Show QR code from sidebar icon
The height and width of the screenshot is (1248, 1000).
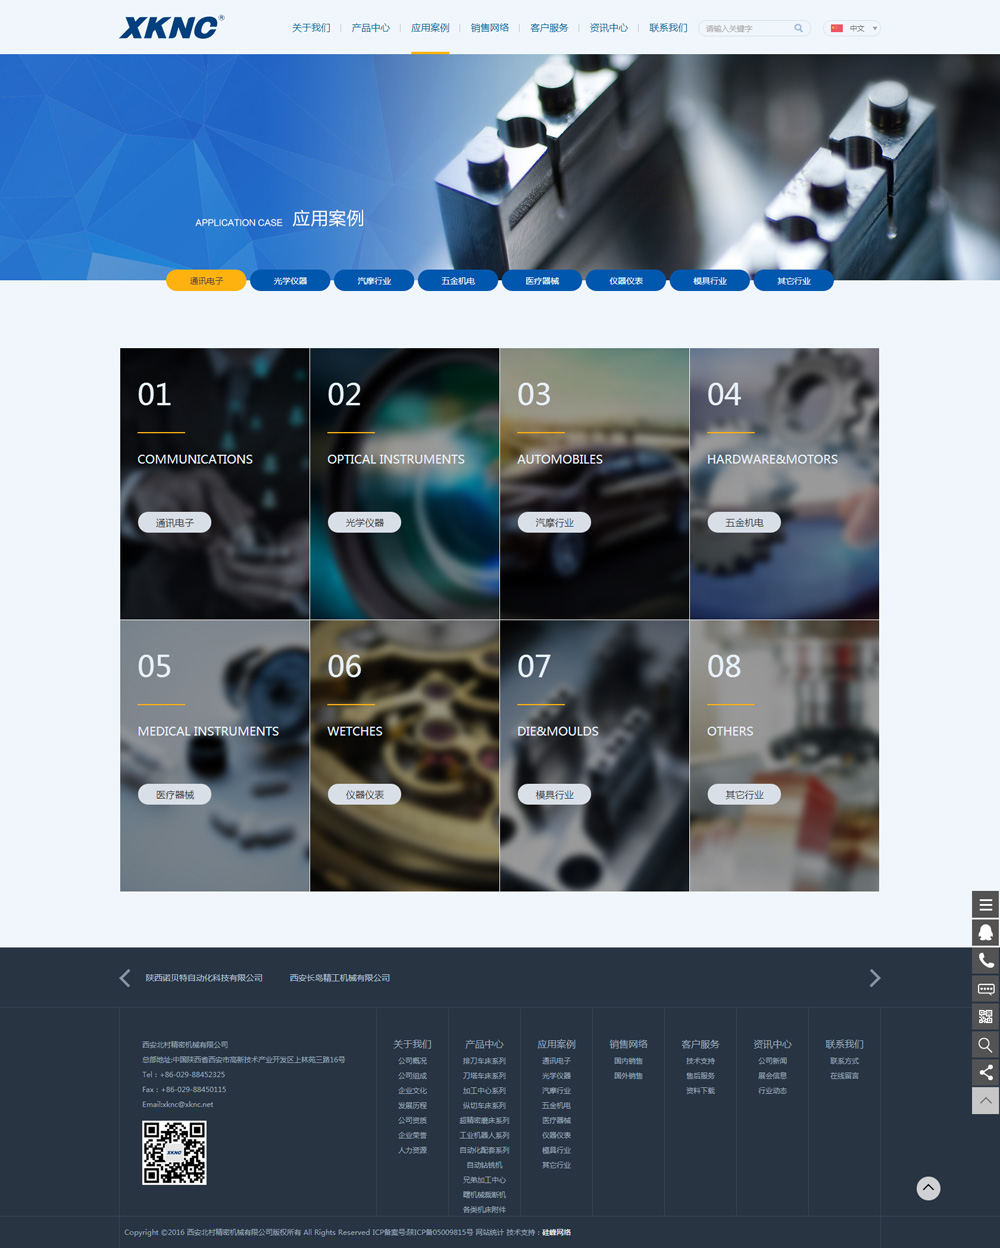tap(985, 1017)
